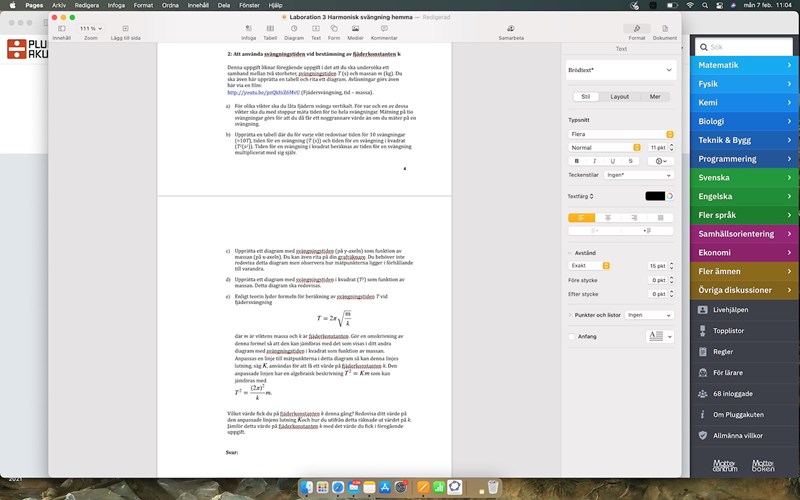The image size is (800, 500).
Task: Open the Infoga menu in menu bar
Action: [115, 5]
